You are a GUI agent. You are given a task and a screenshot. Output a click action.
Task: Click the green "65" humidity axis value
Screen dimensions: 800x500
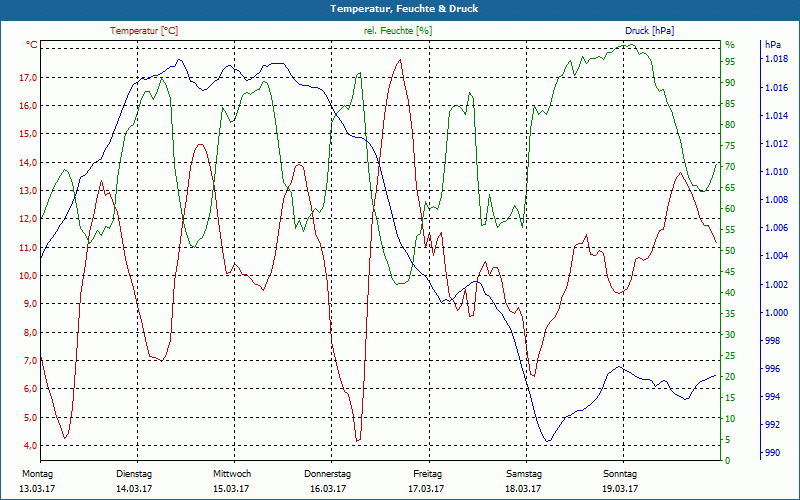pyautogui.click(x=730, y=188)
